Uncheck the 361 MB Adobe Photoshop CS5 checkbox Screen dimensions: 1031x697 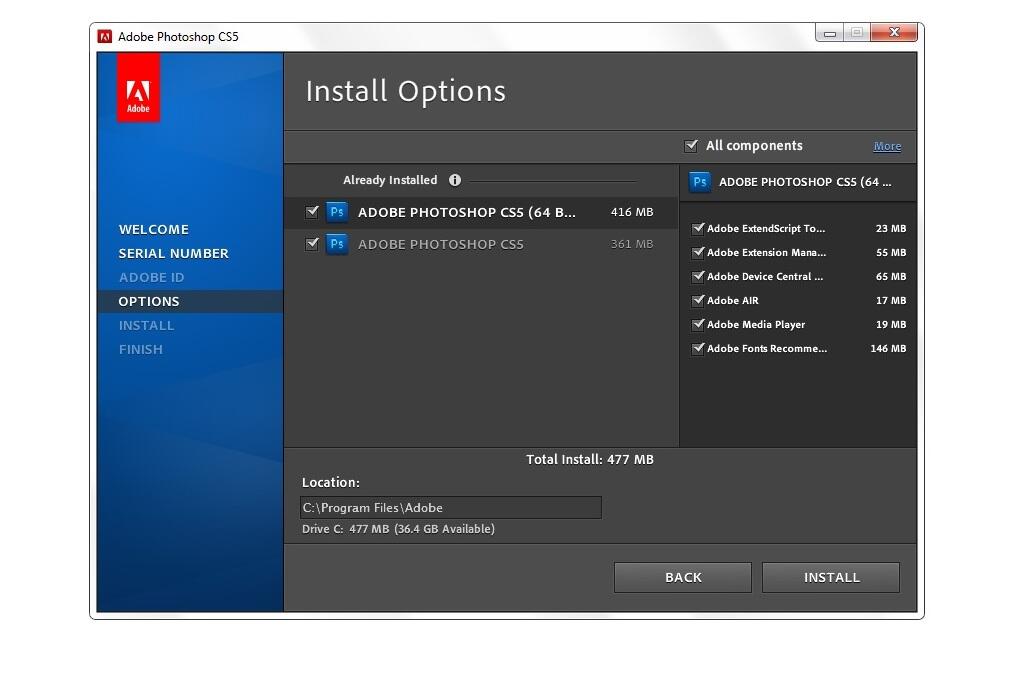coord(312,244)
